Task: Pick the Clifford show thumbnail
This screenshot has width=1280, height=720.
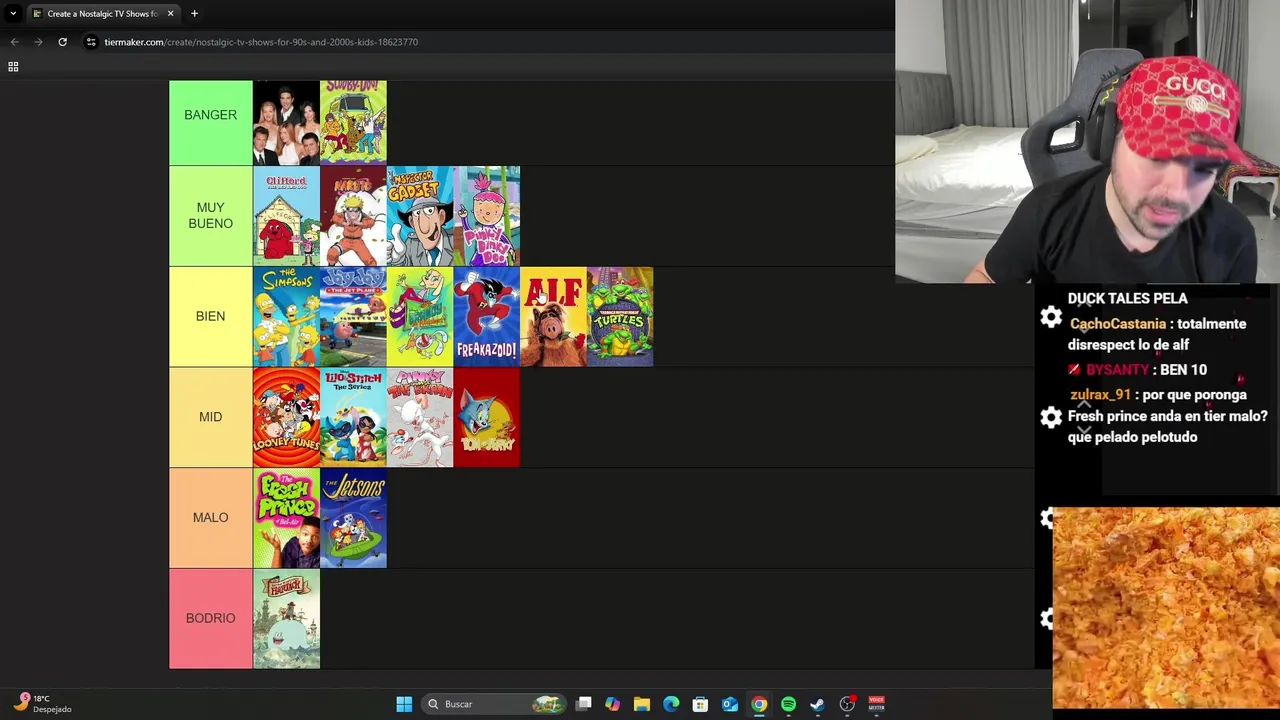Action: (286, 216)
